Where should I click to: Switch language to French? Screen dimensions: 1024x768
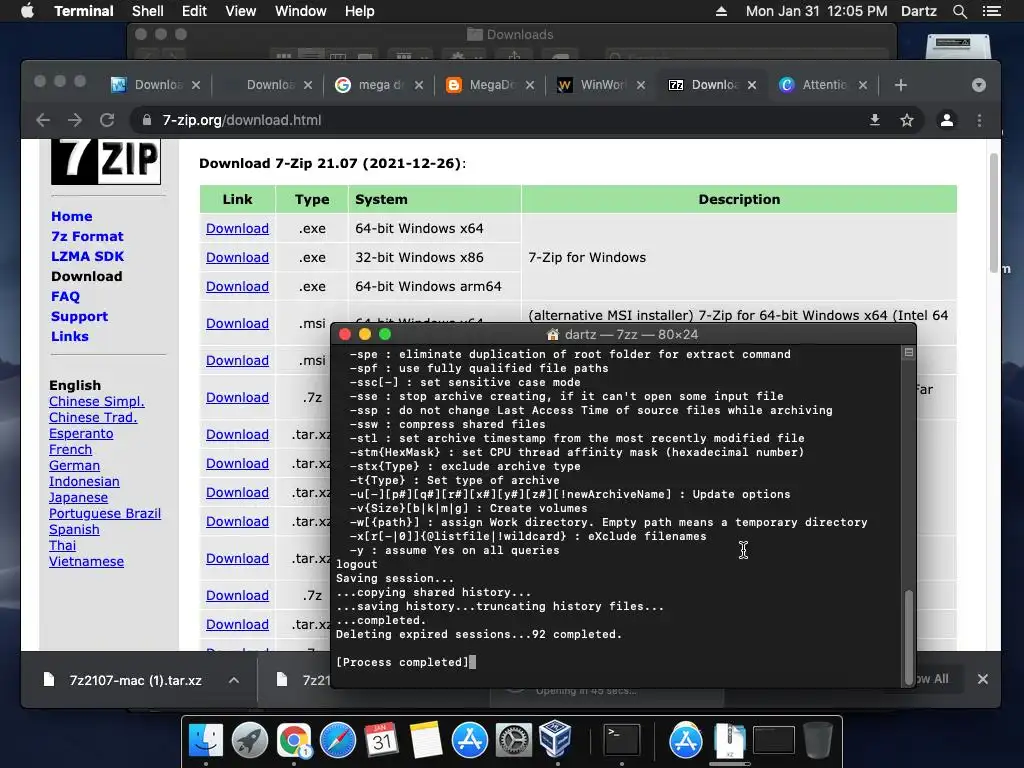71,449
